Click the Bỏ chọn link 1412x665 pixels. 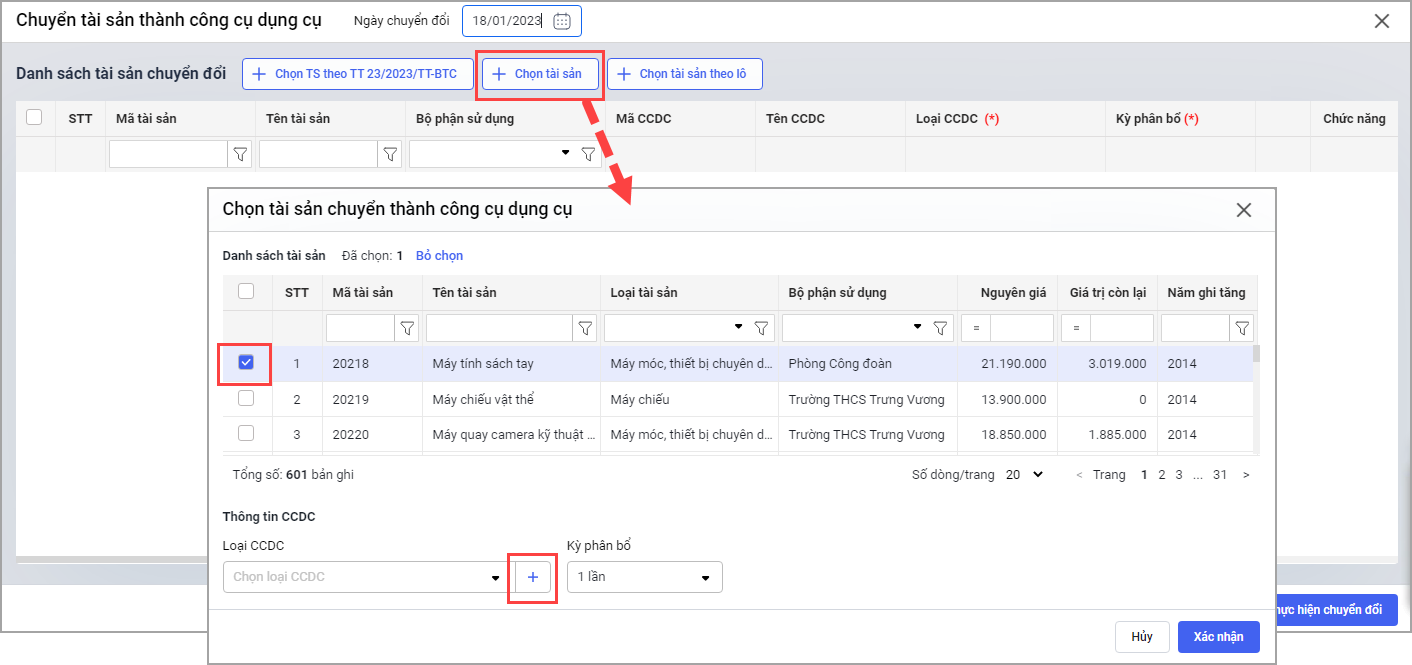tap(439, 256)
